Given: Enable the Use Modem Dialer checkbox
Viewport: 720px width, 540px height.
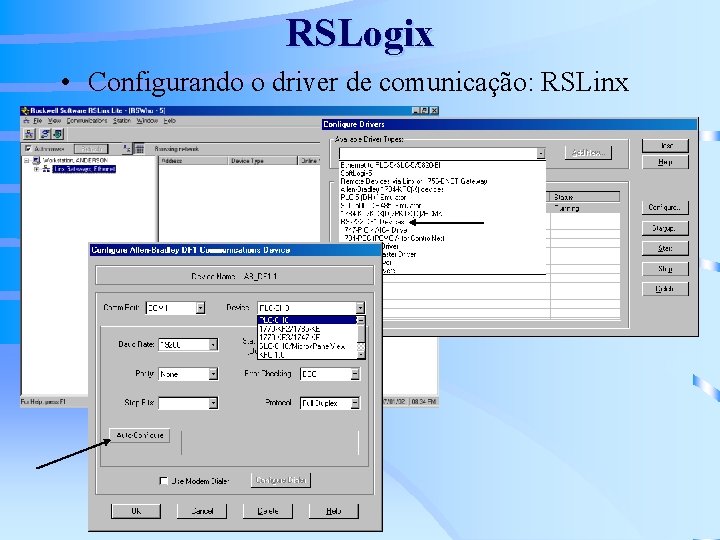Looking at the screenshot, I should pos(163,481).
